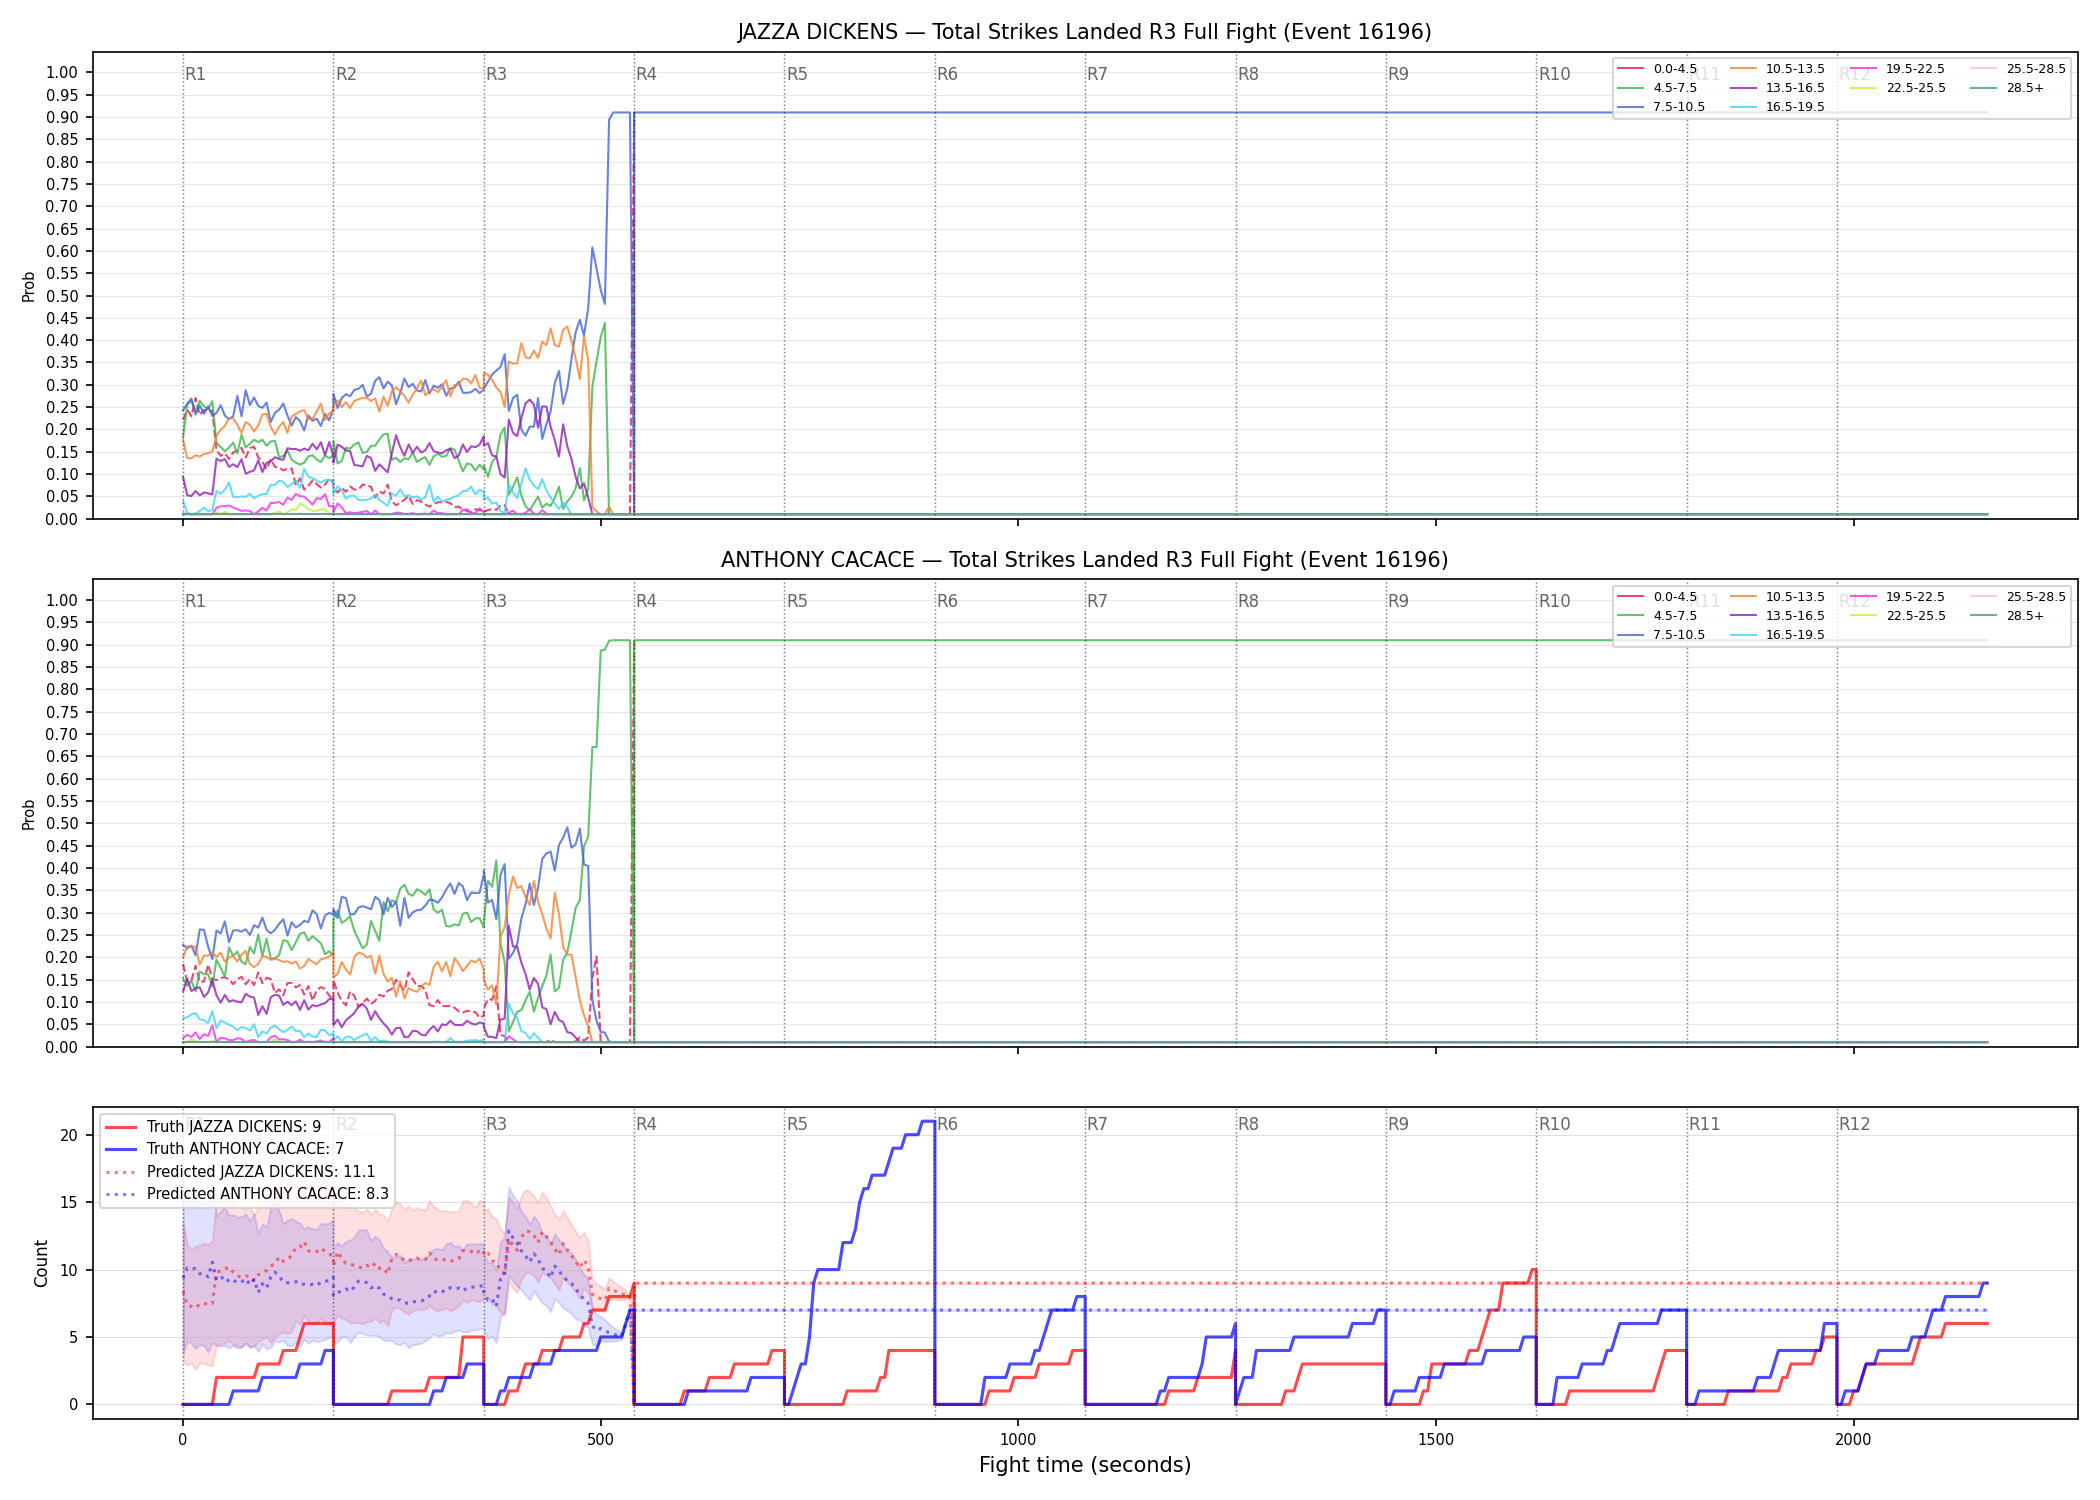Click the Fight time (seconds) axis label
Viewport: 2100px width, 1500px height.
click(x=1085, y=1465)
